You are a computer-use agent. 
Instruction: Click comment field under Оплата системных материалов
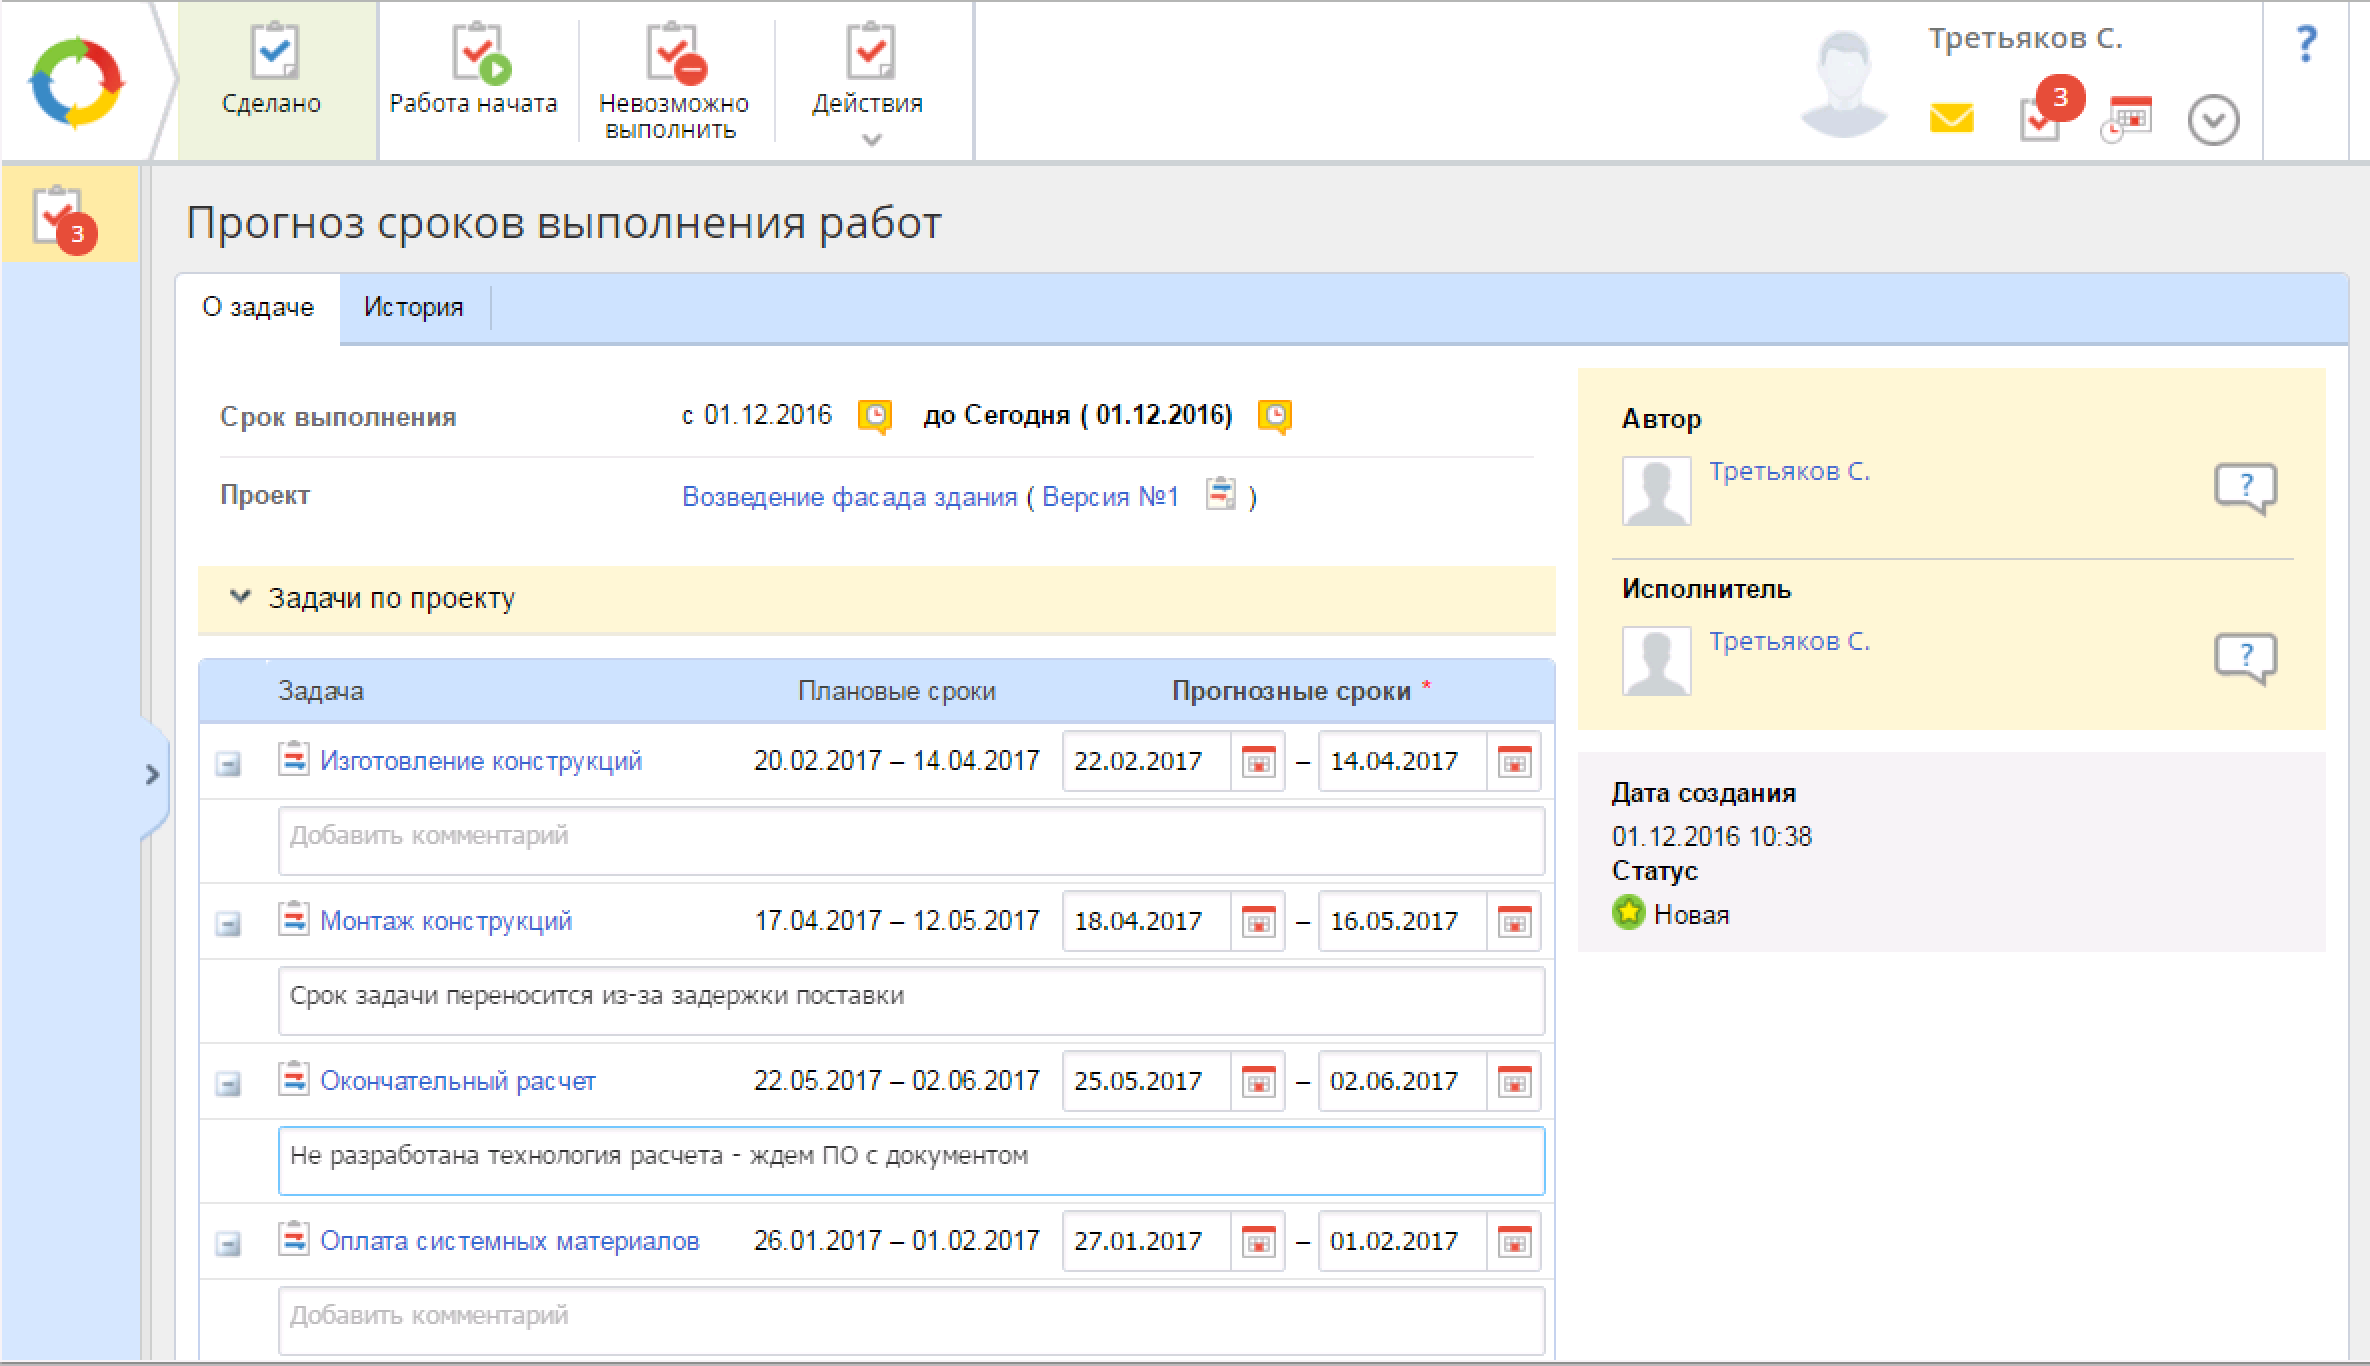coord(910,1319)
